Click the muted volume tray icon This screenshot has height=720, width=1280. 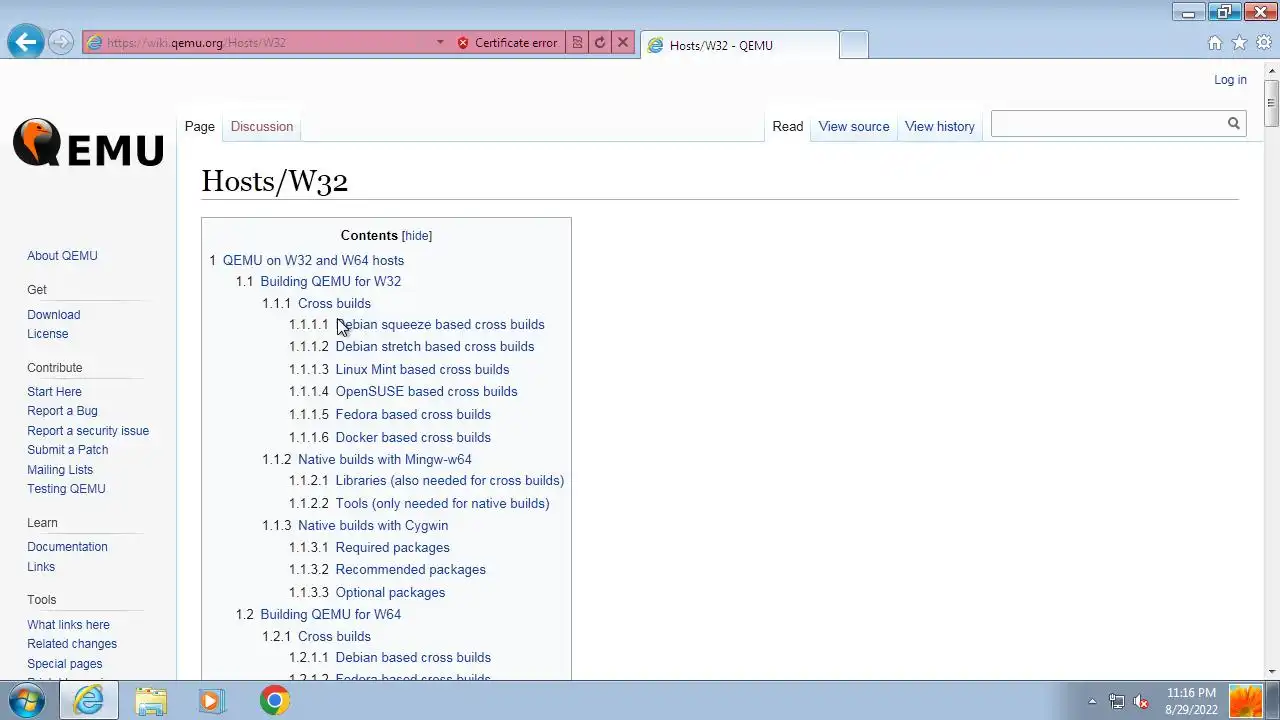point(1140,701)
